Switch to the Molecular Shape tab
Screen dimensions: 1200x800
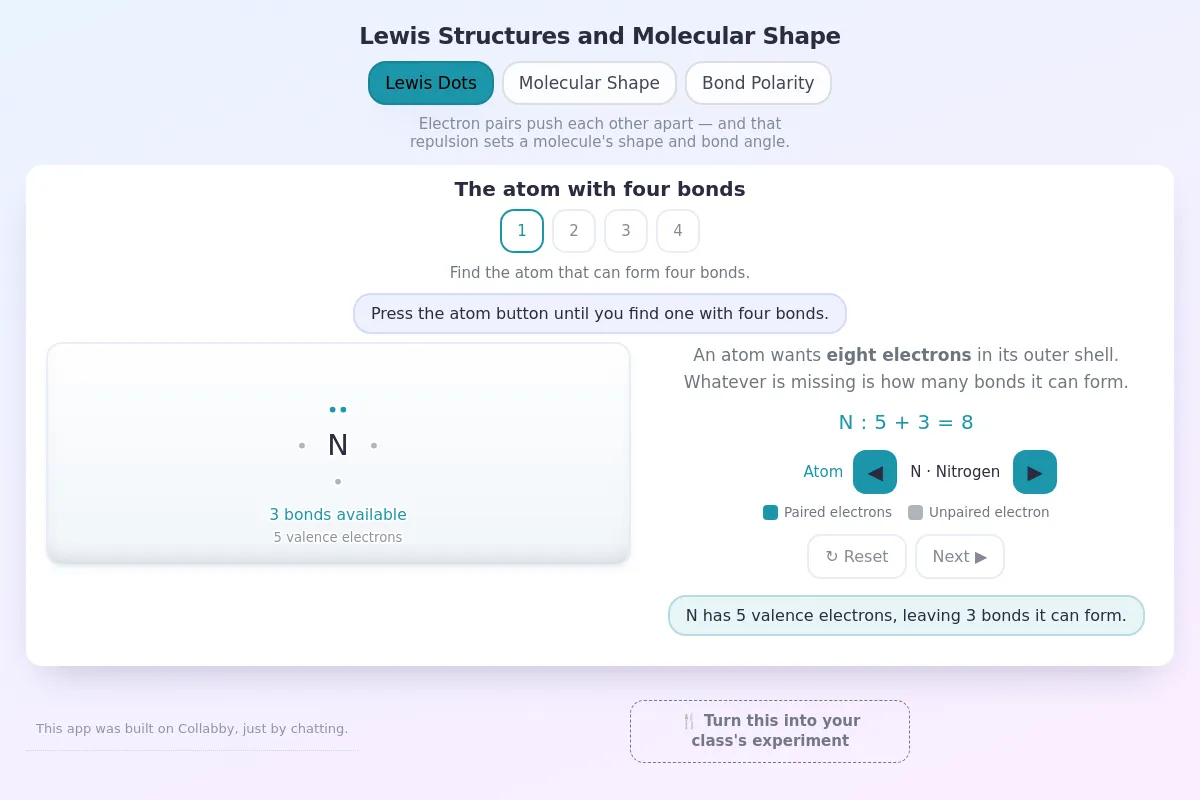(x=589, y=83)
